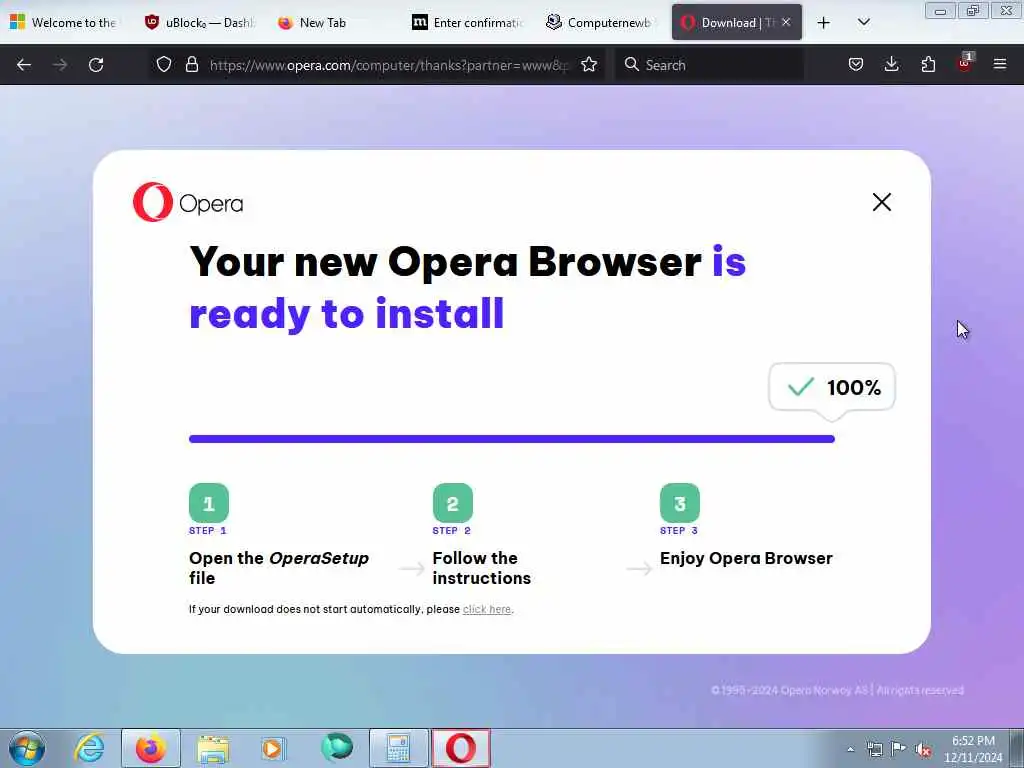
Task: Open Windows Media Player from taskbar
Action: (273, 748)
